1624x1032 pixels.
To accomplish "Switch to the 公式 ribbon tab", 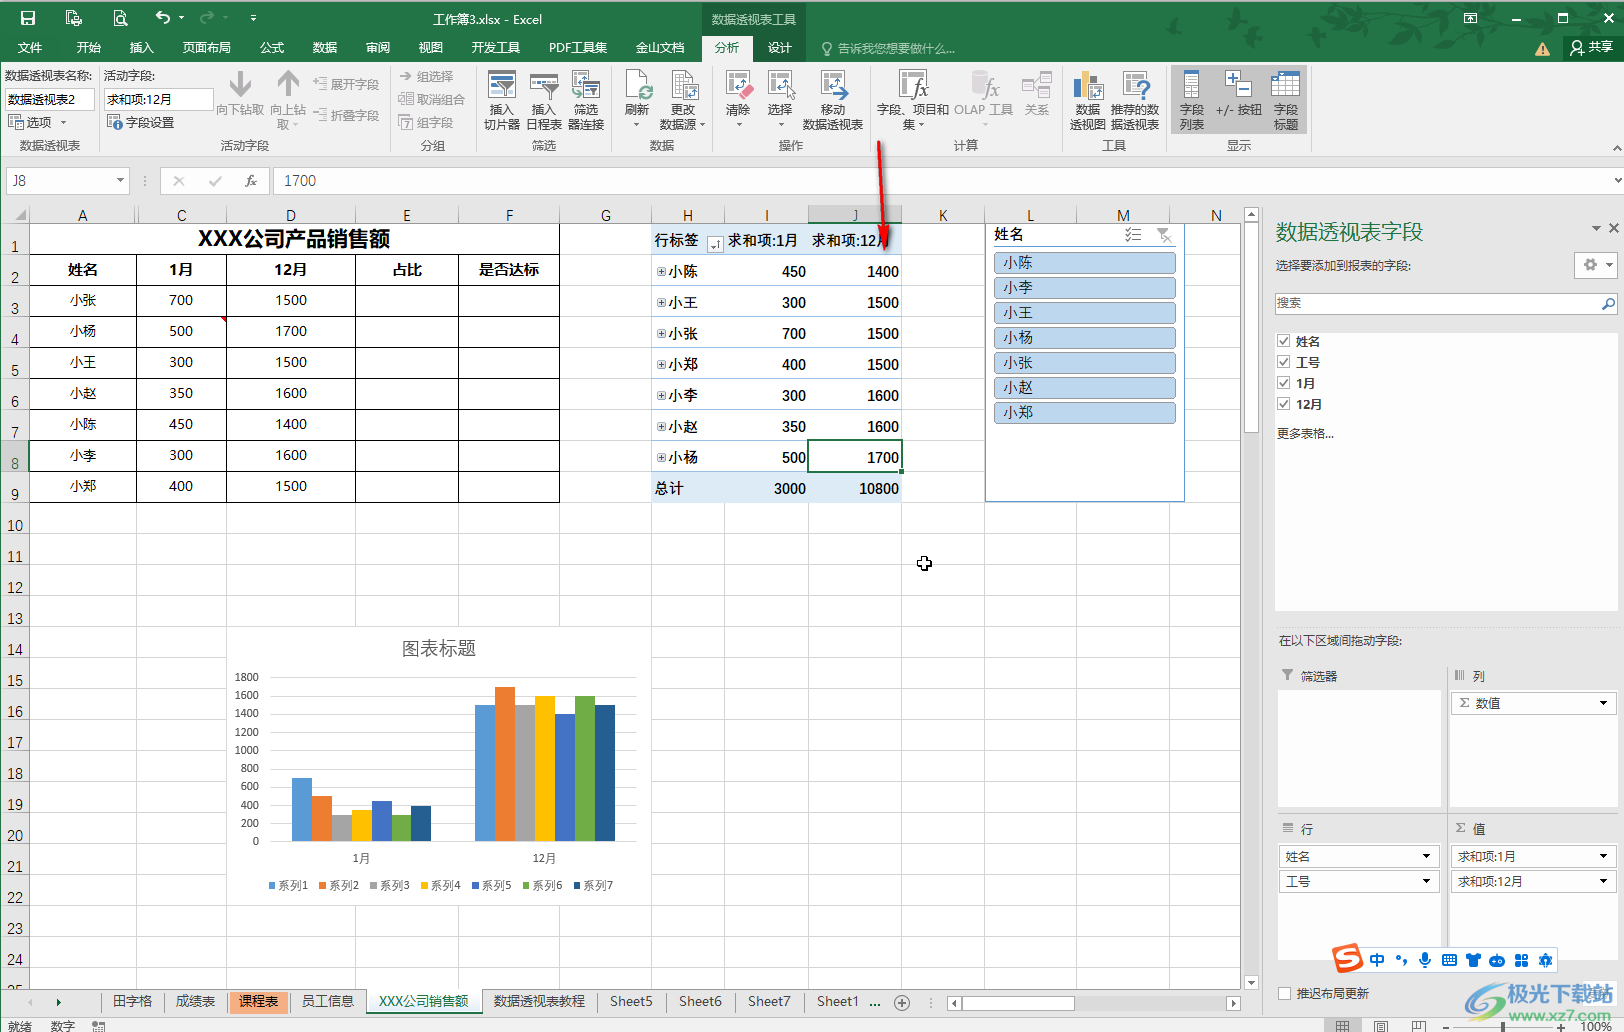I will (272, 47).
